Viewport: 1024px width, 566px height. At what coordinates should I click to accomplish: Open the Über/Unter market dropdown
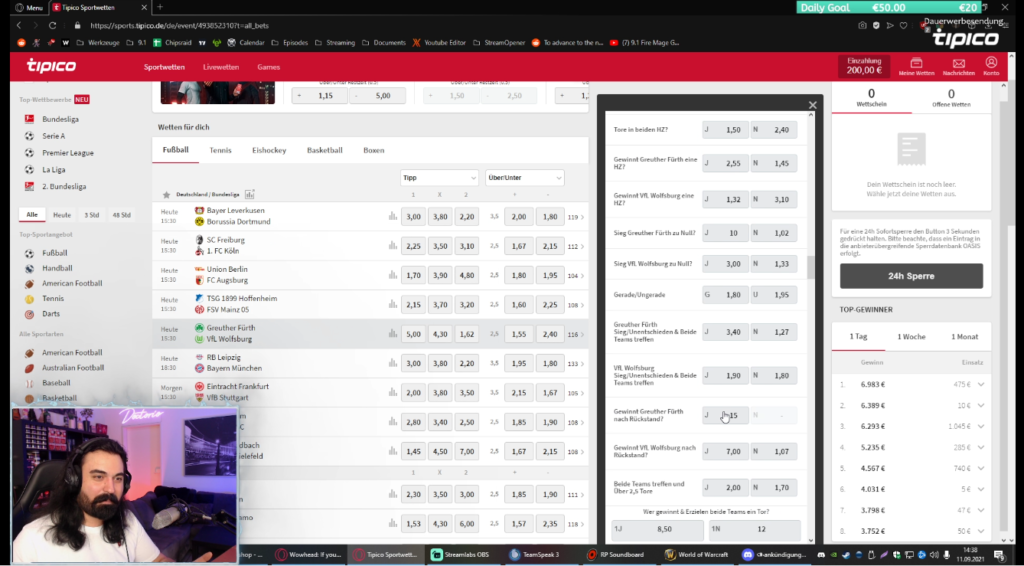(x=524, y=178)
